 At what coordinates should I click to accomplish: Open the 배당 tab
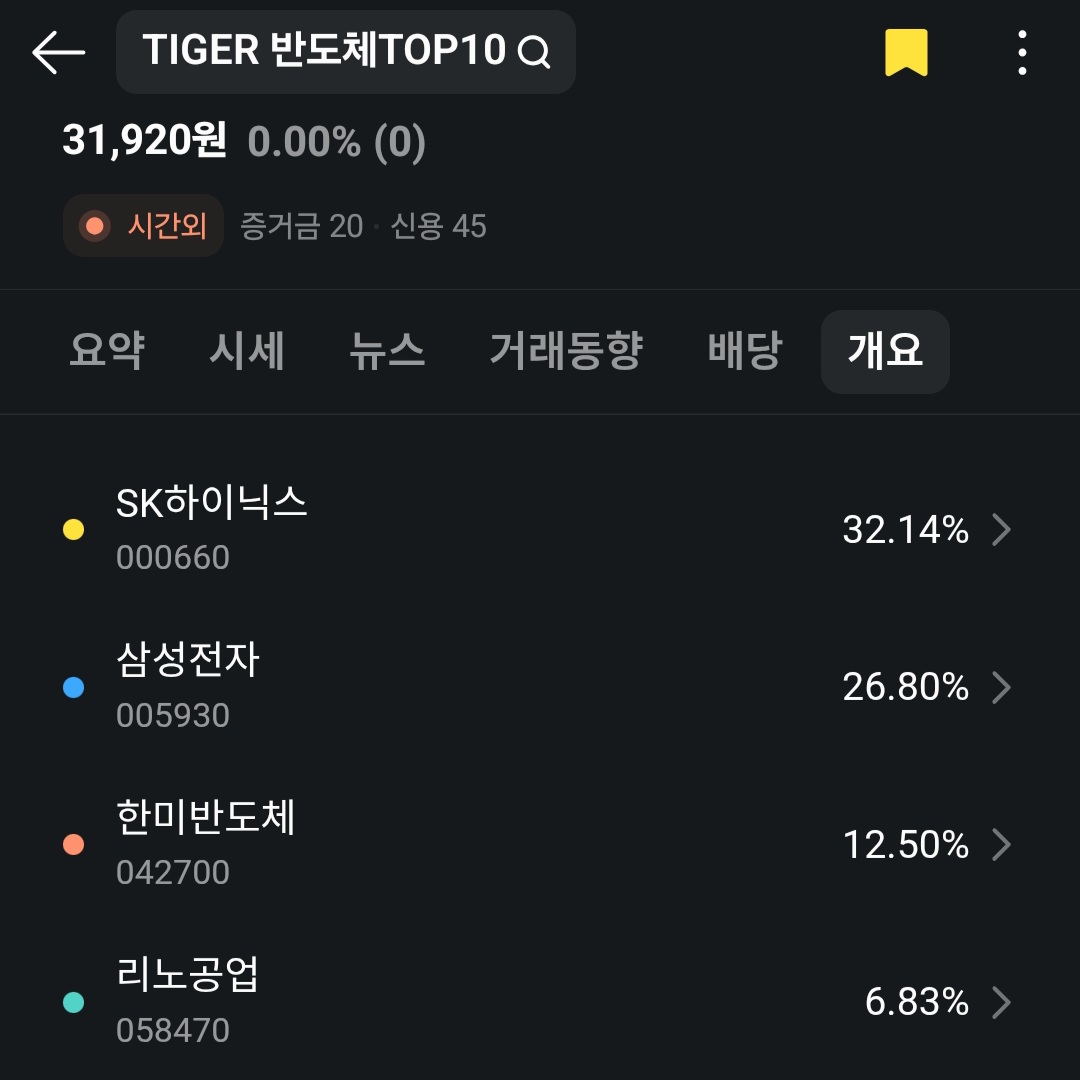[744, 351]
